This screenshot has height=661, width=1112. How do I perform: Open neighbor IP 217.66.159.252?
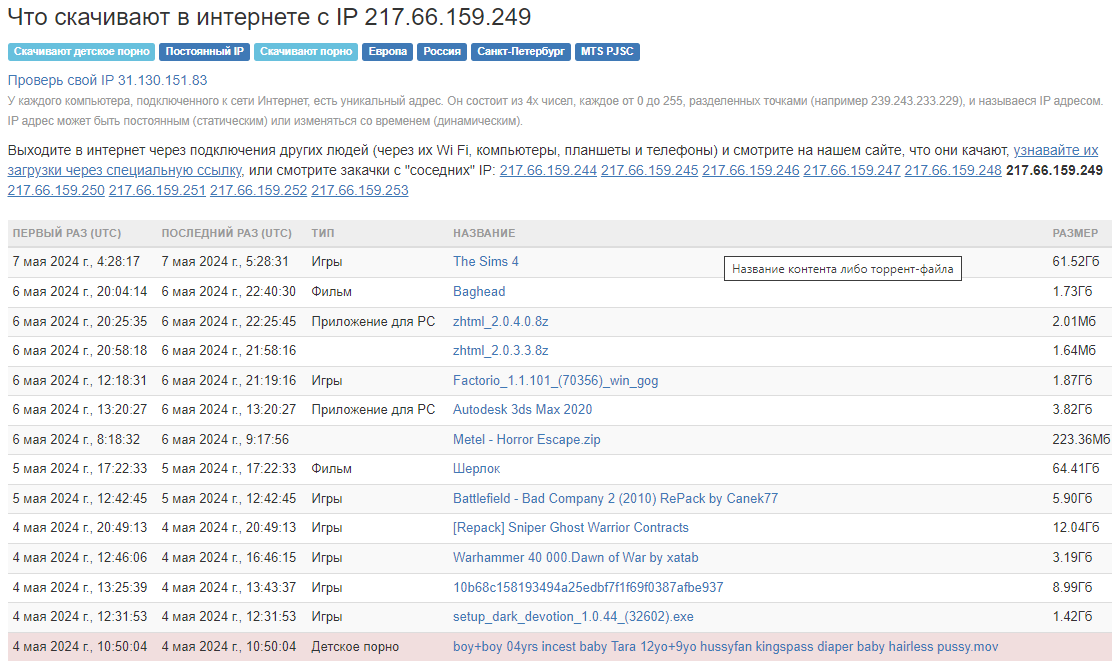point(258,190)
